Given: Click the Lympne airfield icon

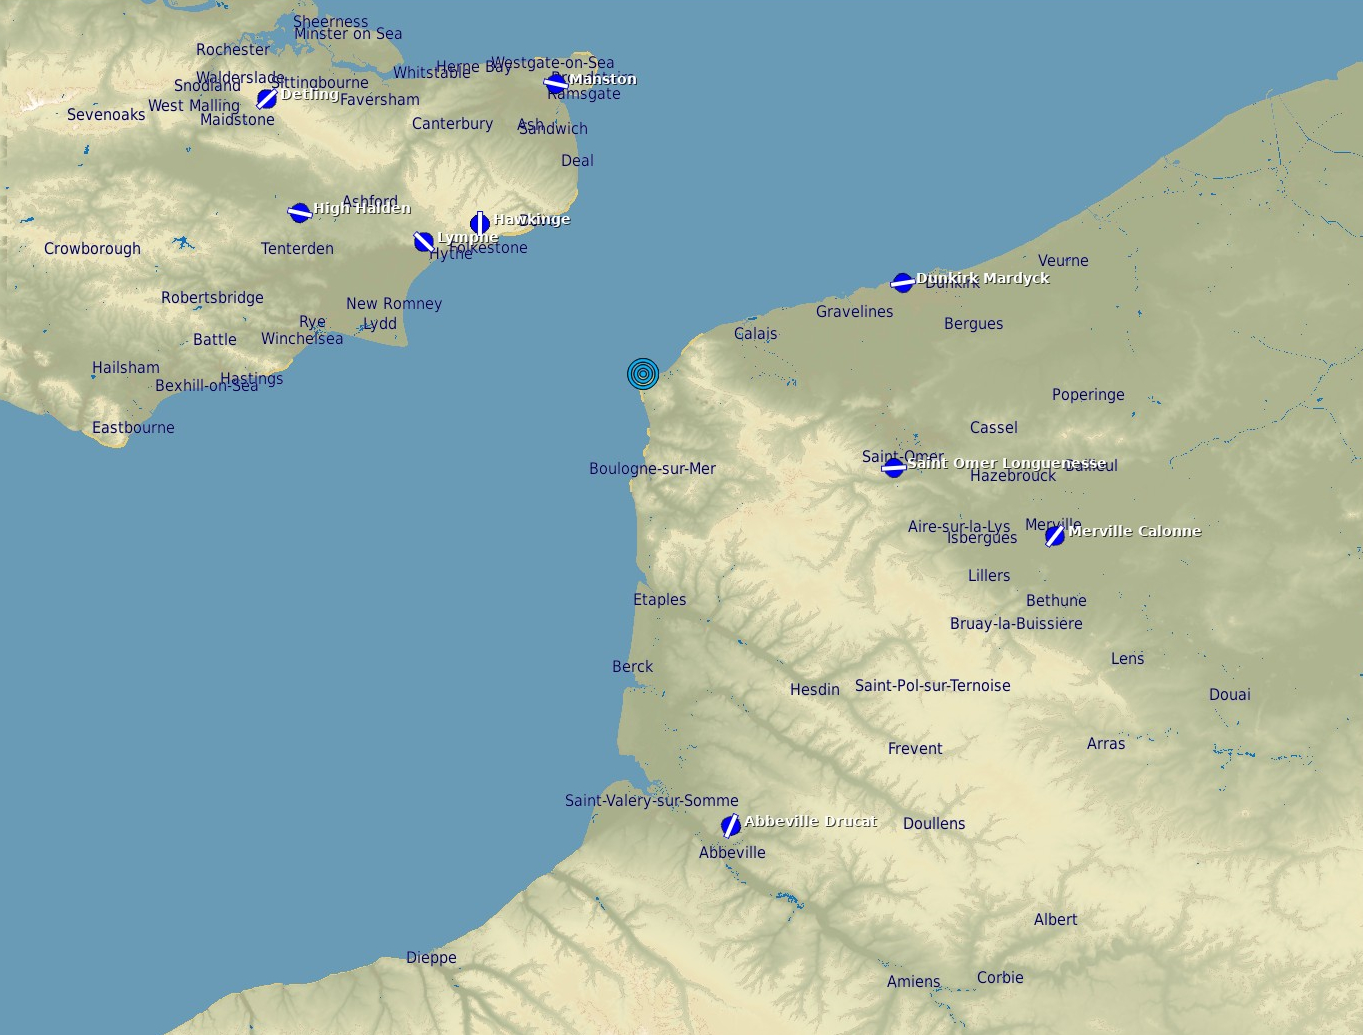Looking at the screenshot, I should 424,241.
